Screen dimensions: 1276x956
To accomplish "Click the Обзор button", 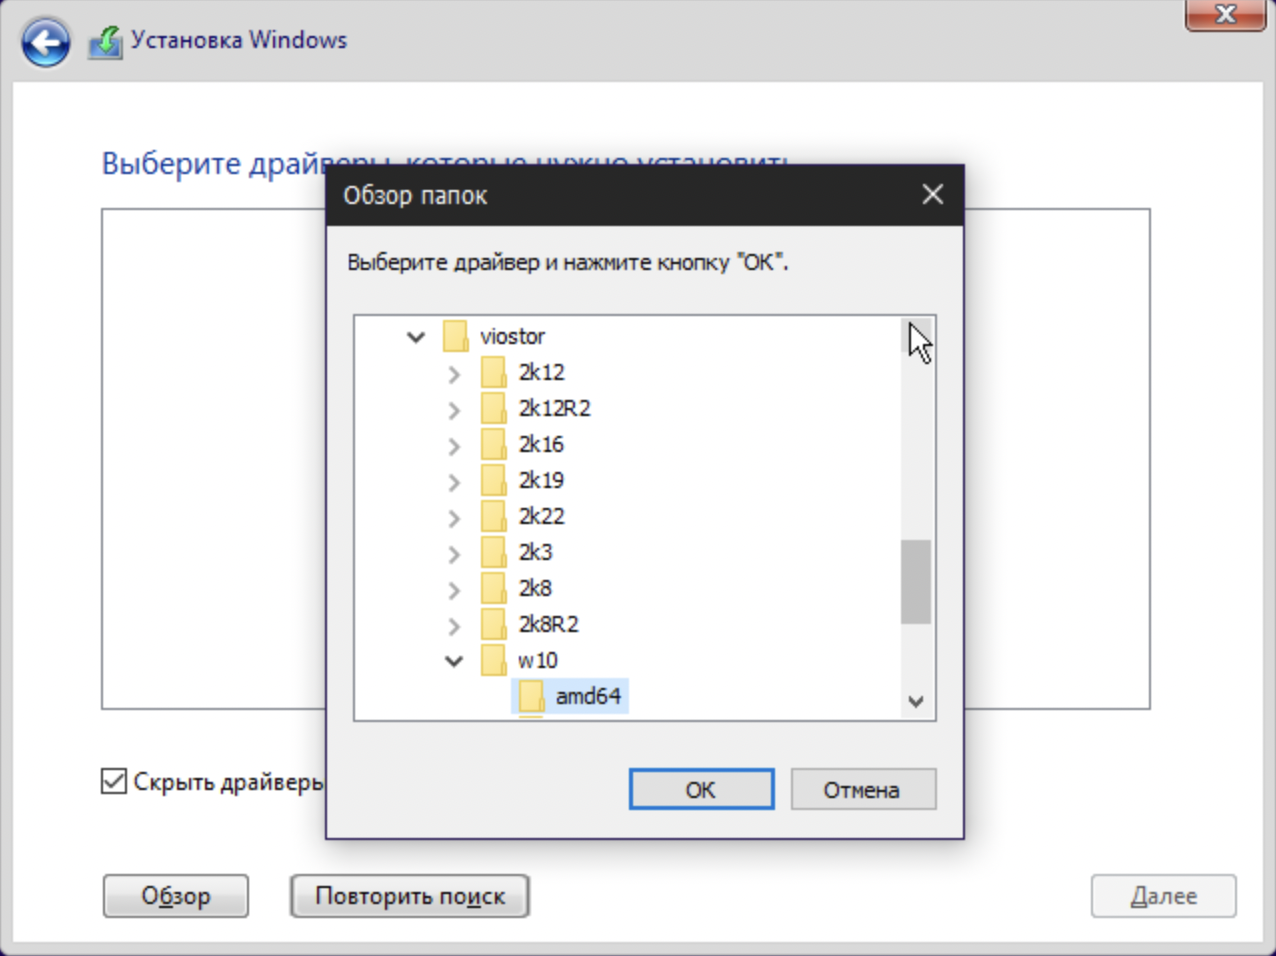I will tap(176, 896).
